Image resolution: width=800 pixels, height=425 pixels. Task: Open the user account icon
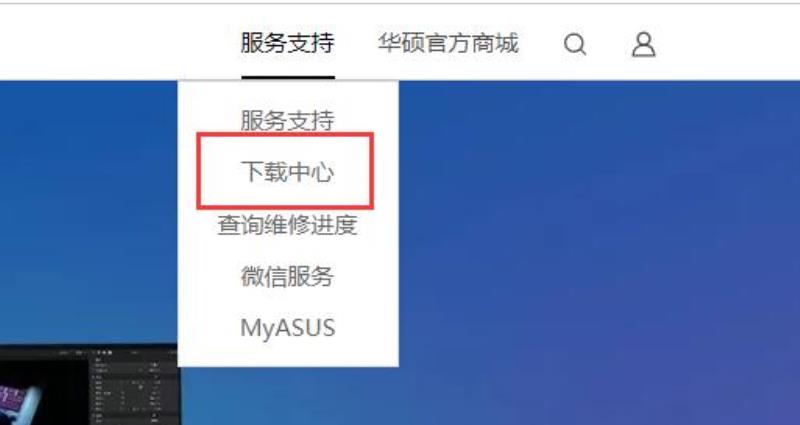[643, 44]
